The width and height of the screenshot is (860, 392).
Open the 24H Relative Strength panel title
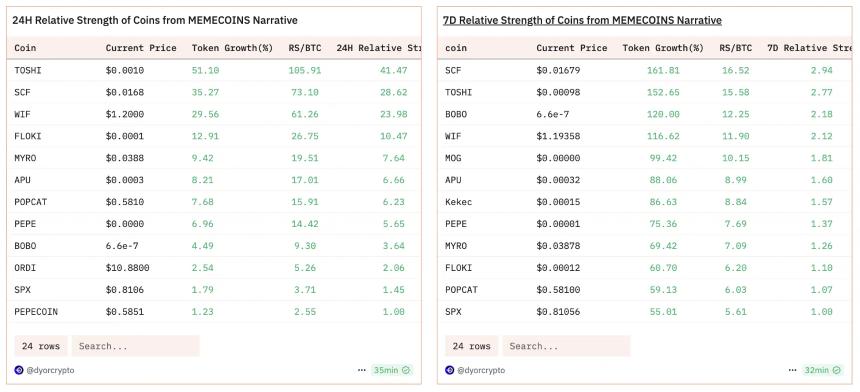155,20
